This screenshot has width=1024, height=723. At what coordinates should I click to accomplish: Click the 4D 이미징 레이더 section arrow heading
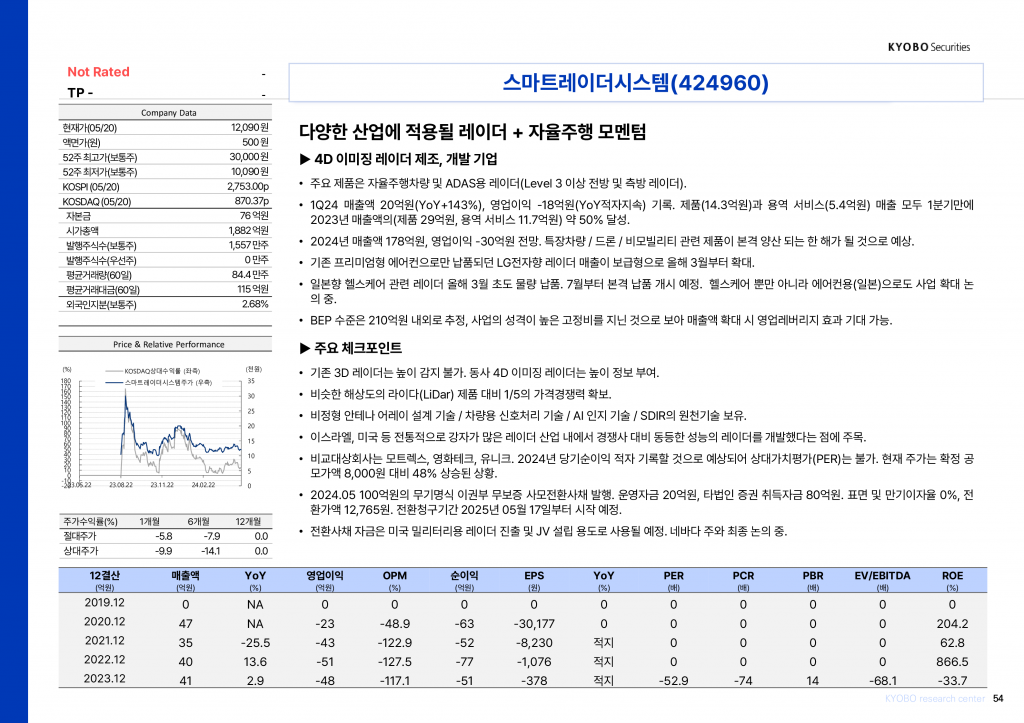point(398,159)
